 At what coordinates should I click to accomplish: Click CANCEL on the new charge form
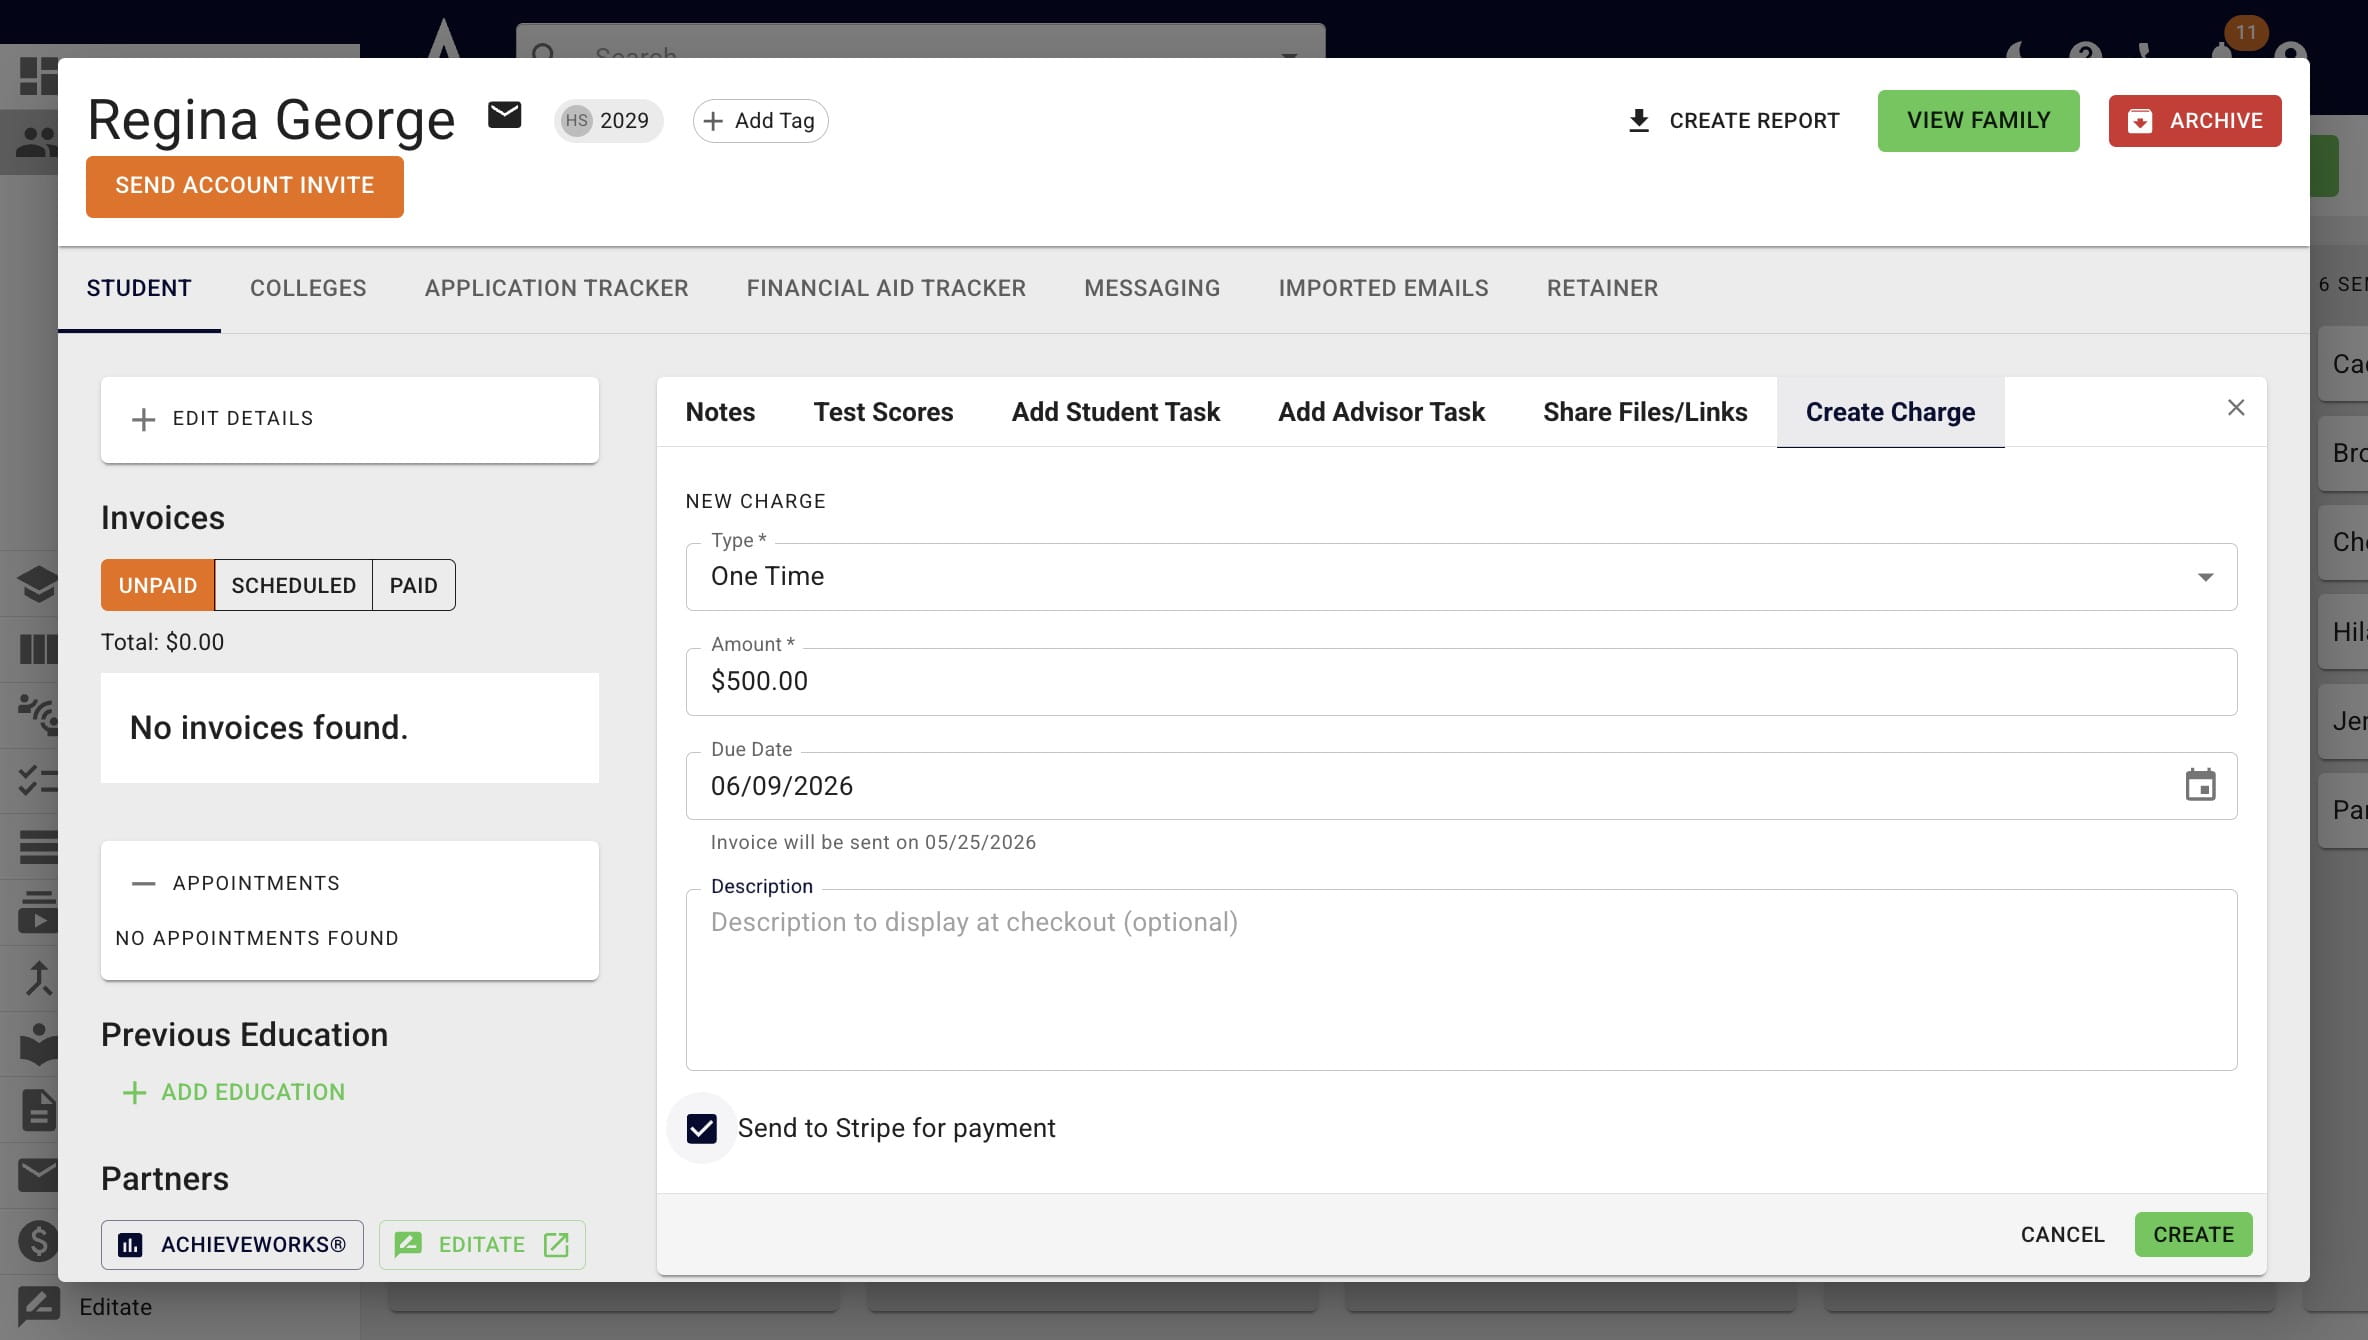tap(2062, 1235)
